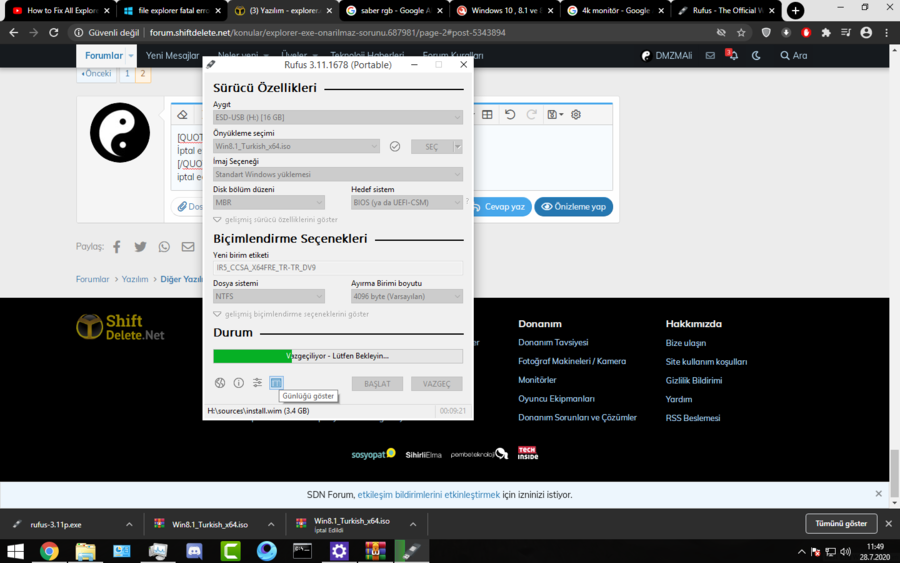Share via WhatsApp icon
This screenshot has width=900, height=563.
coord(164,247)
